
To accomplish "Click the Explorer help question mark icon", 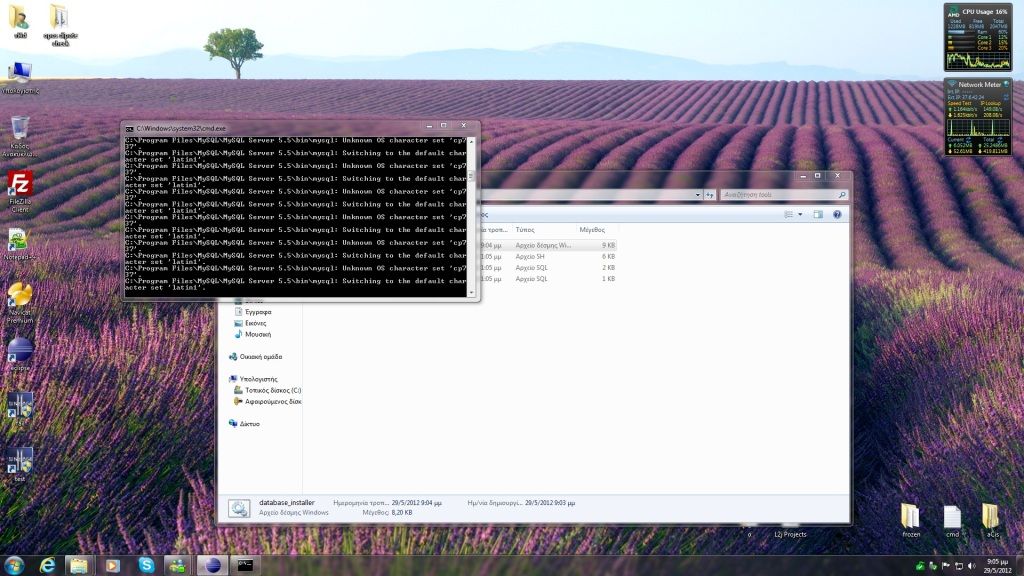I will [x=837, y=214].
